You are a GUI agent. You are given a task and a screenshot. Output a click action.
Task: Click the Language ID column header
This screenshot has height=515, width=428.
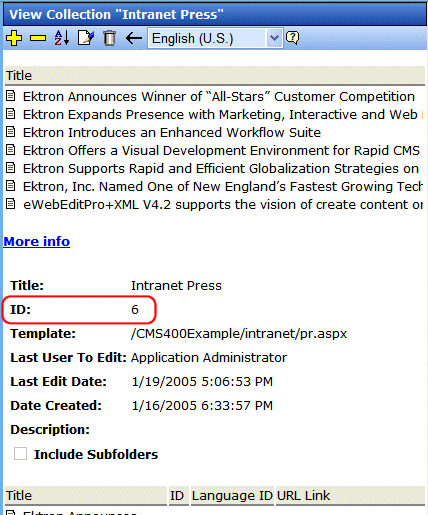coord(232,496)
